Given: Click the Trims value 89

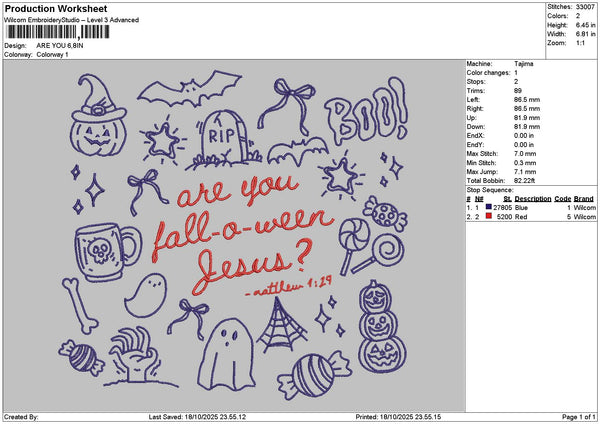Looking at the screenshot, I should [x=518, y=91].
